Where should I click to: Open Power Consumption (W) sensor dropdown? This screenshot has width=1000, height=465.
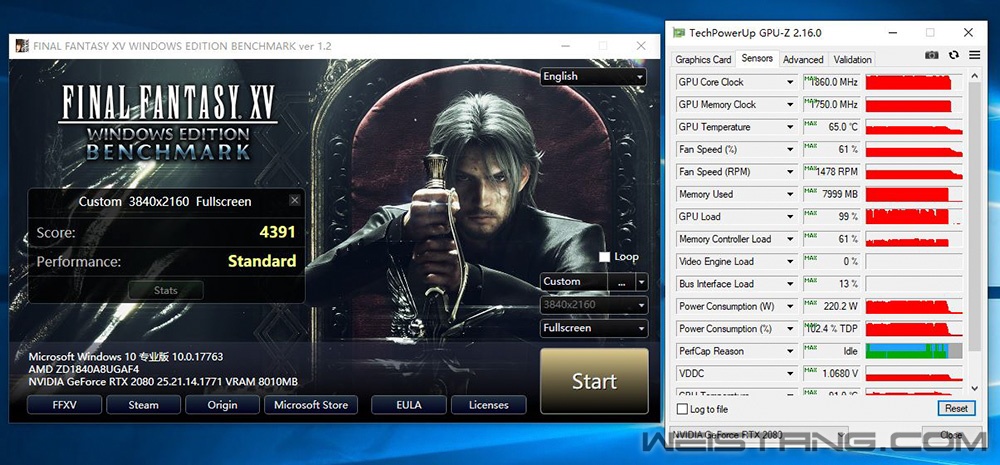790,306
